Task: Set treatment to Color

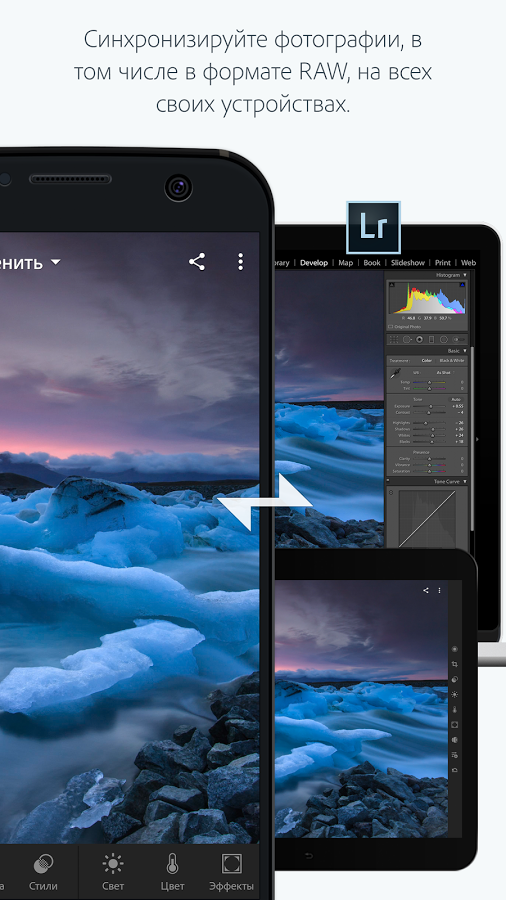Action: (427, 360)
